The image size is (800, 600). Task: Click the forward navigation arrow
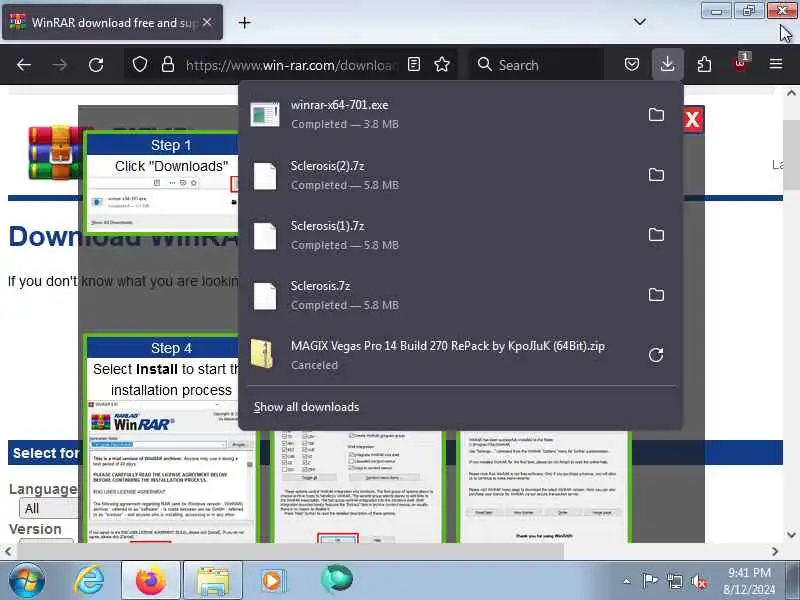click(x=60, y=65)
